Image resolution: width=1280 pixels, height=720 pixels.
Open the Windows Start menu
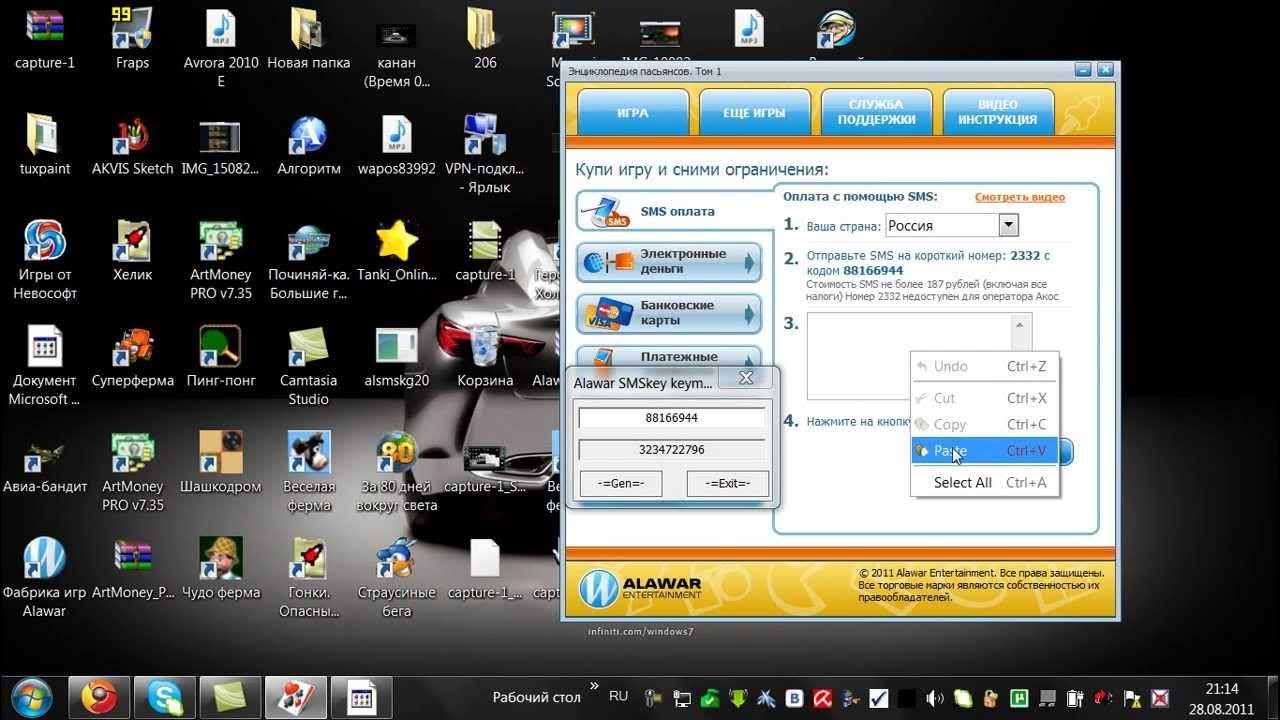pos(32,697)
